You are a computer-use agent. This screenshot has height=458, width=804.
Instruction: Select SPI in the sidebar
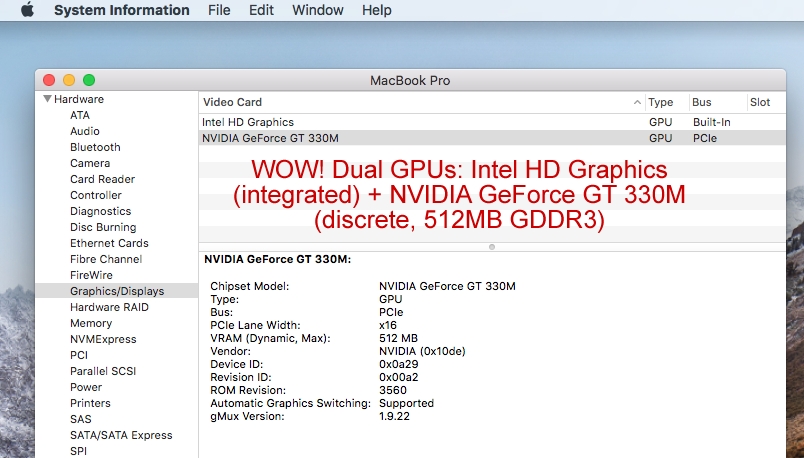point(78,451)
